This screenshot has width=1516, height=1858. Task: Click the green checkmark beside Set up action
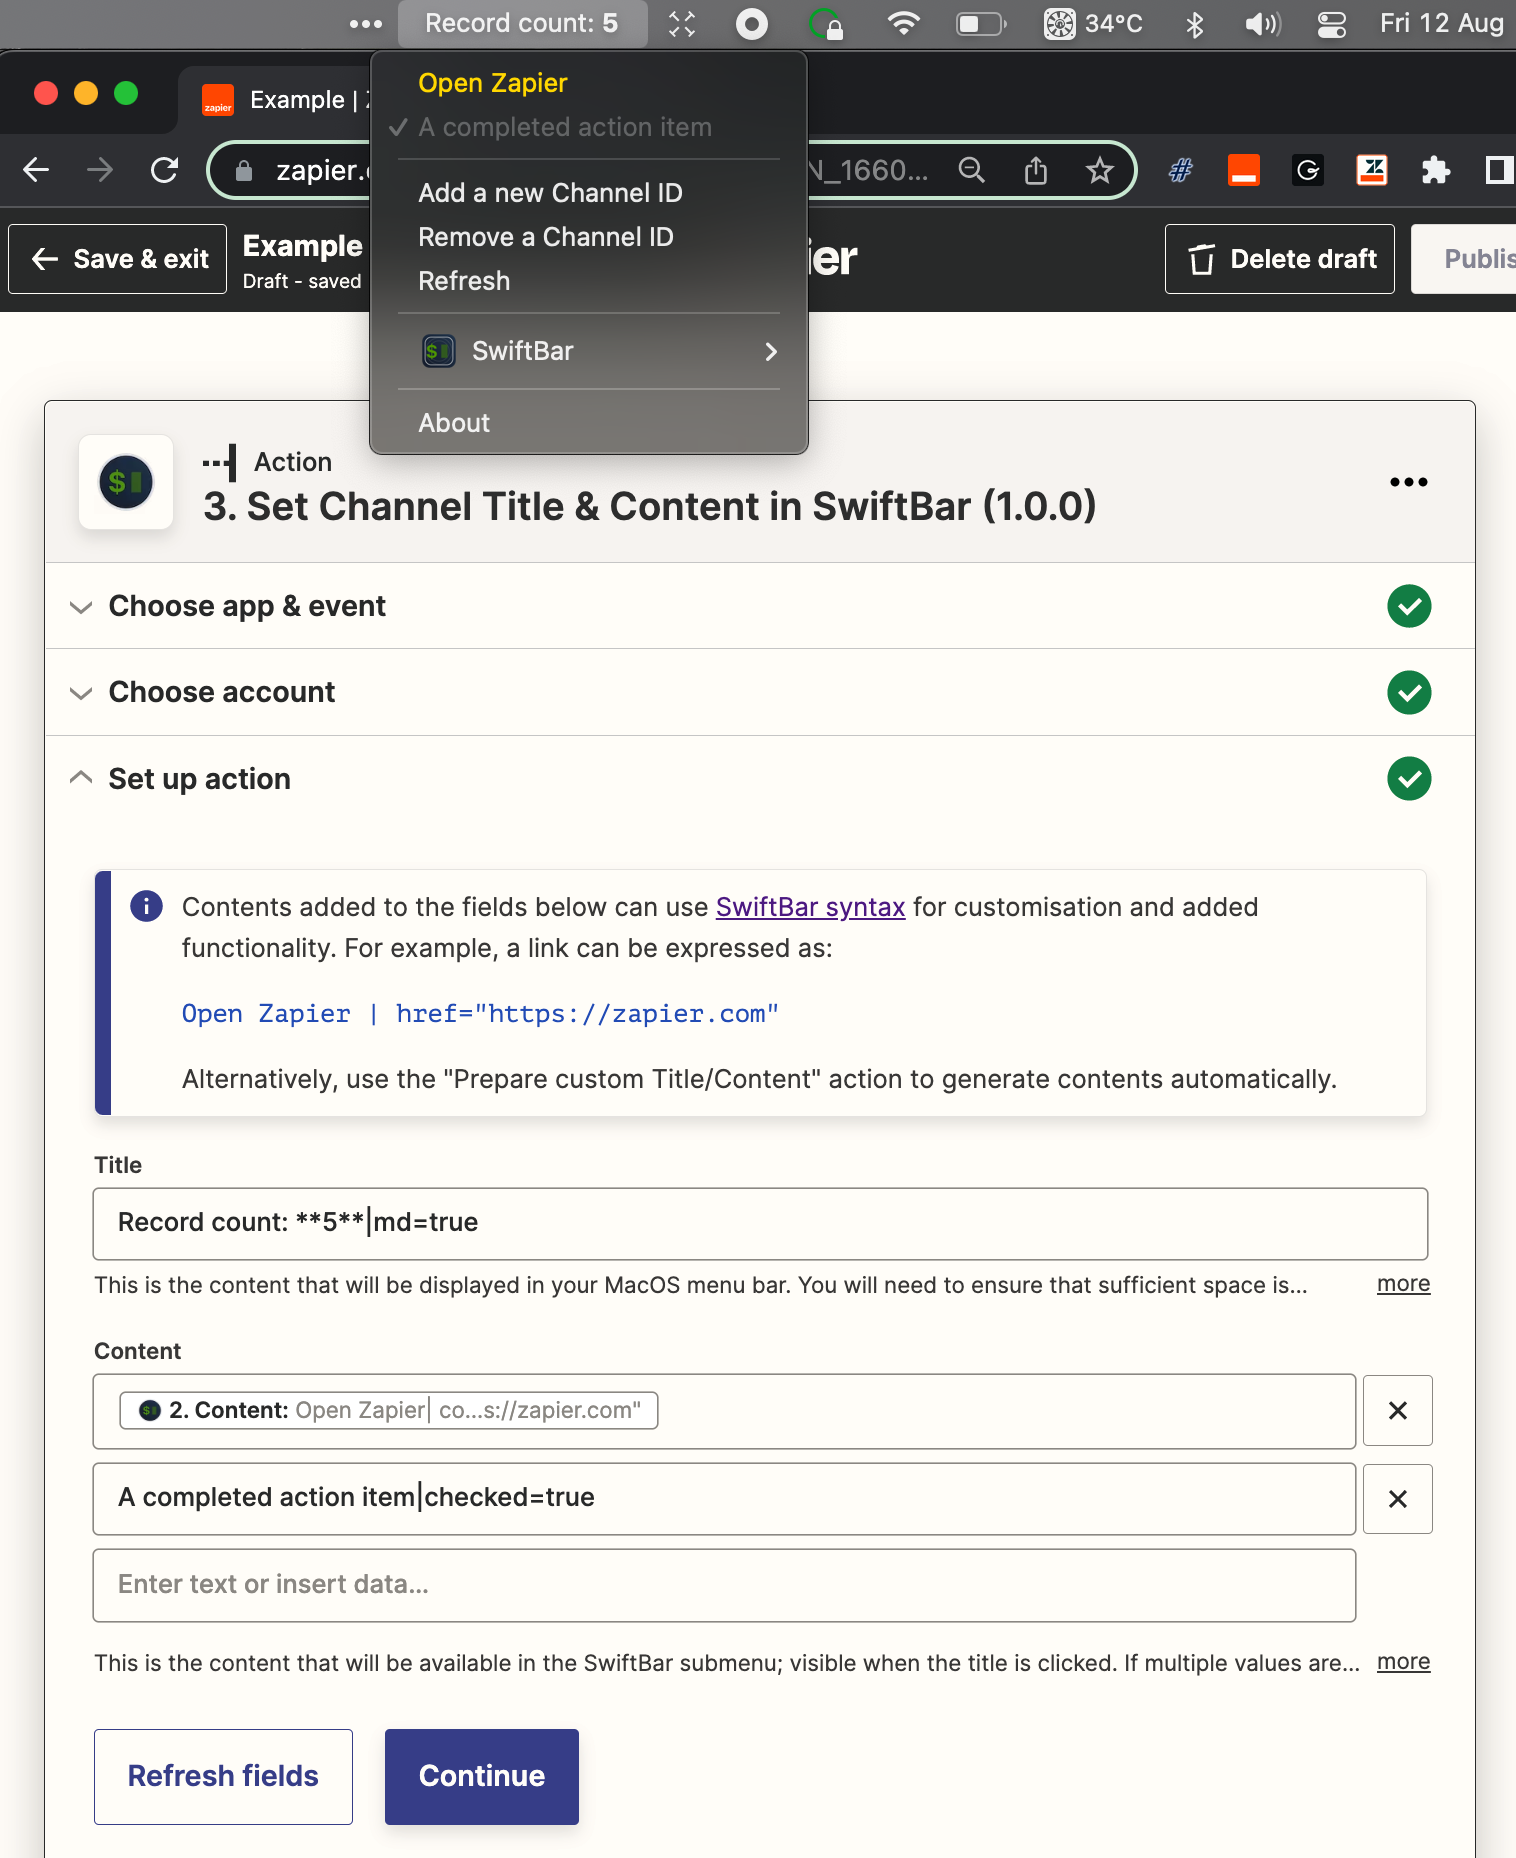click(x=1409, y=779)
